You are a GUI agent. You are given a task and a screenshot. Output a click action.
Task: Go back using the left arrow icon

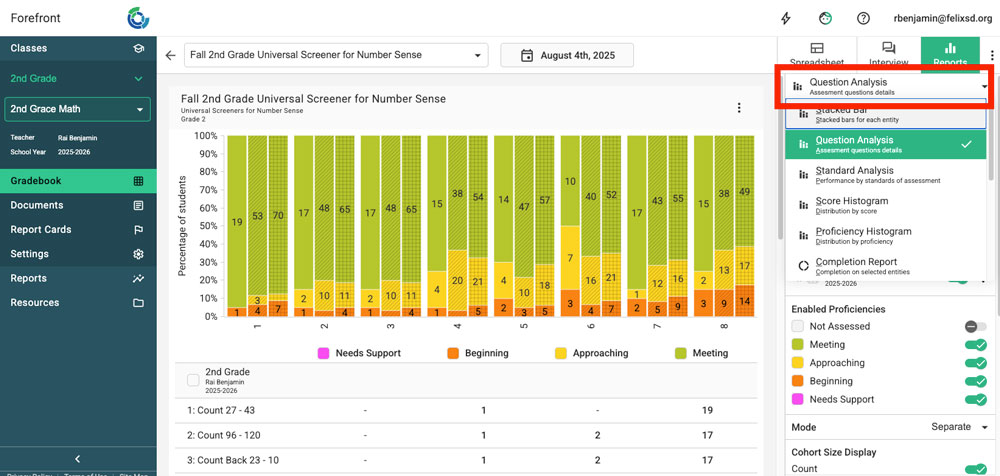point(170,56)
